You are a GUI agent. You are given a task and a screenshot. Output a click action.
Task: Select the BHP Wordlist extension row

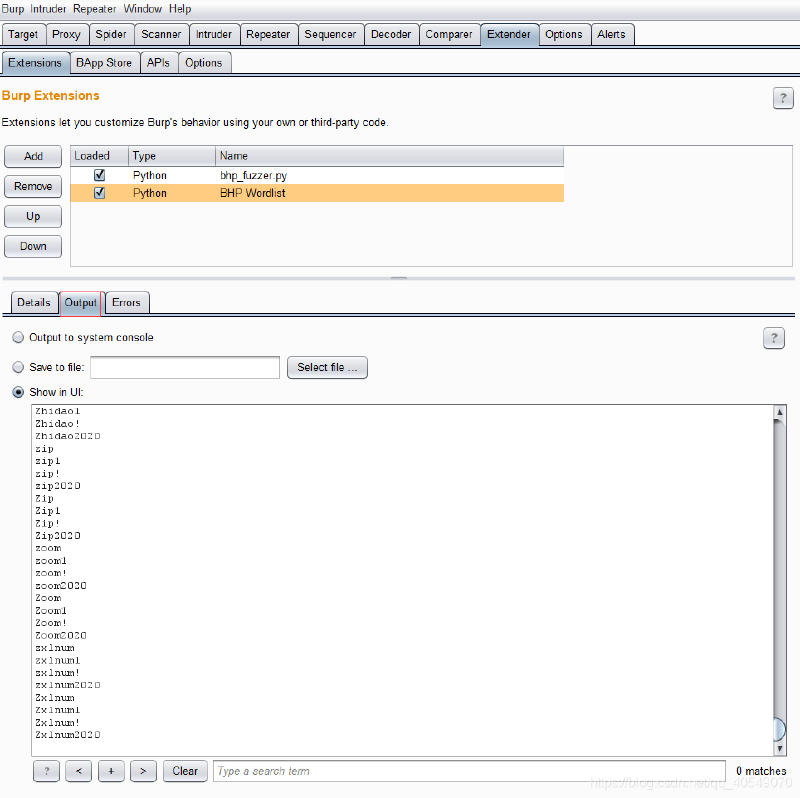(x=317, y=193)
